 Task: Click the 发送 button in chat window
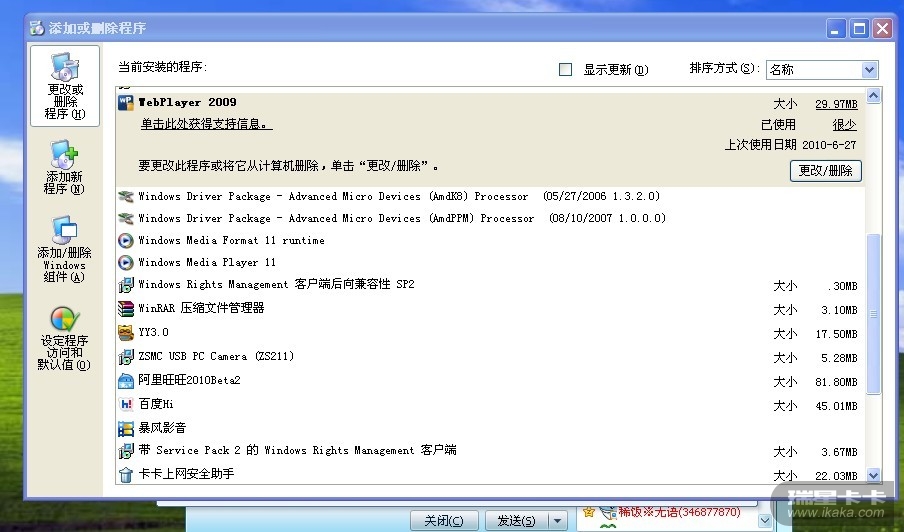pos(517,521)
